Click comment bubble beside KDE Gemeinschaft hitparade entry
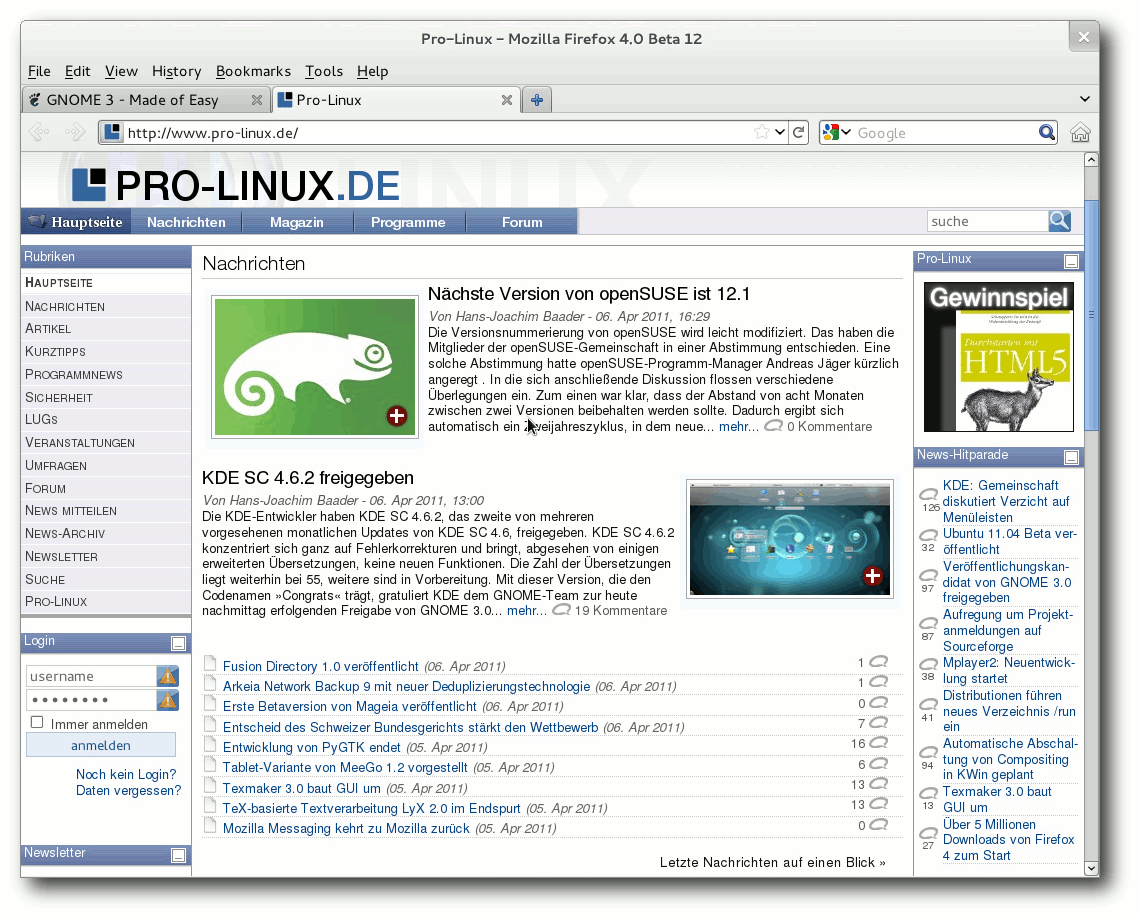This screenshot has height=918, width=1140. (928, 495)
